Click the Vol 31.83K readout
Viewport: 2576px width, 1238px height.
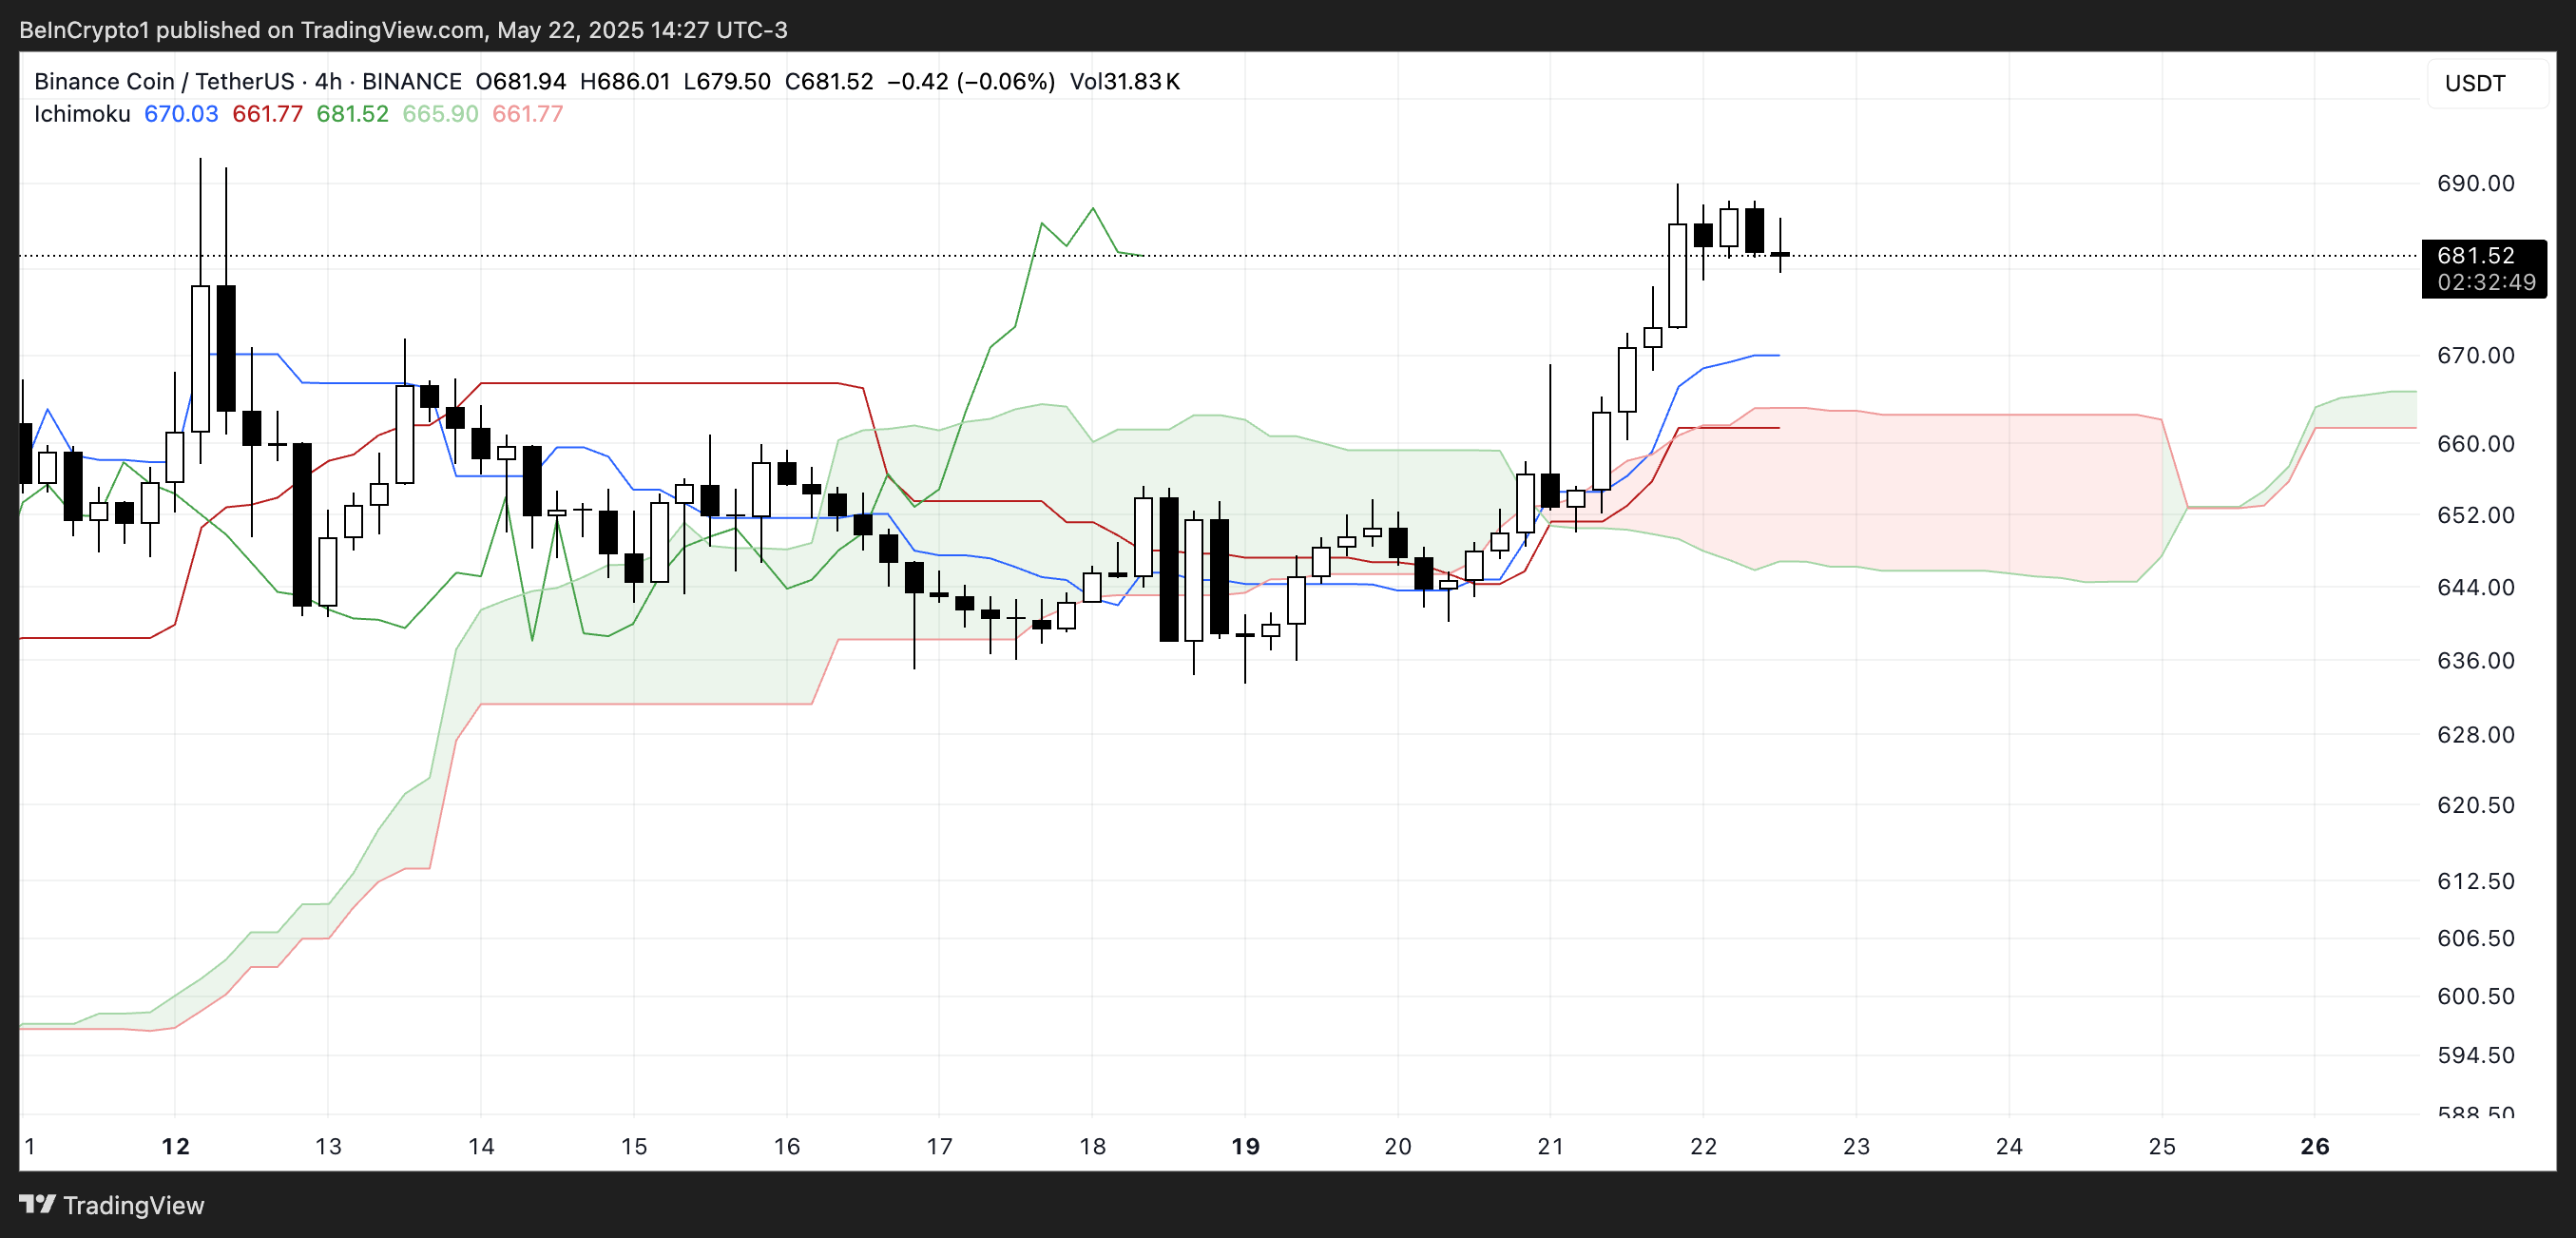coord(1124,81)
